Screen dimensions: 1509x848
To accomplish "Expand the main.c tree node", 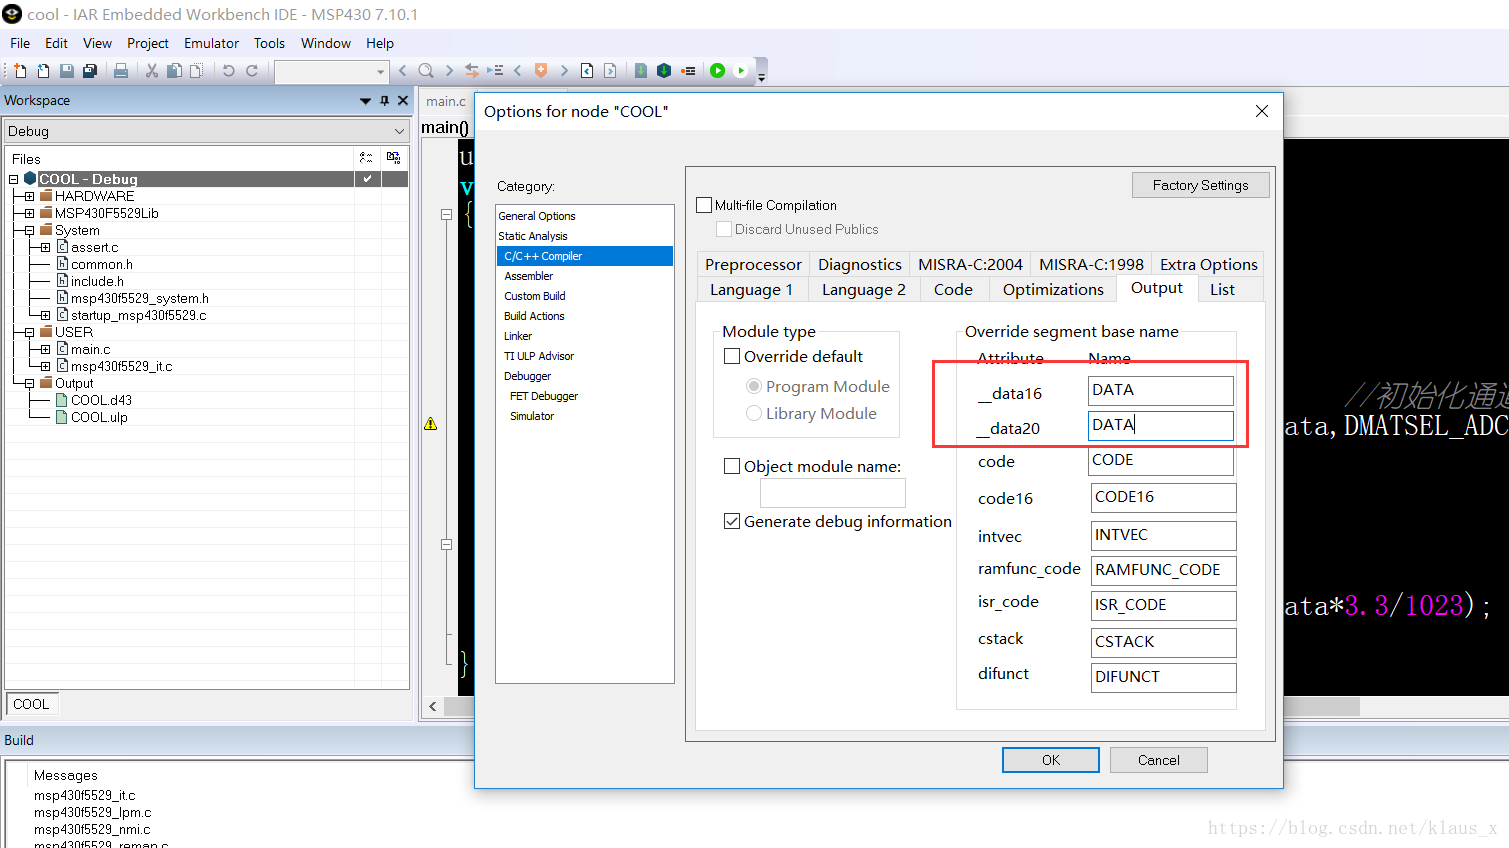I will (x=46, y=350).
